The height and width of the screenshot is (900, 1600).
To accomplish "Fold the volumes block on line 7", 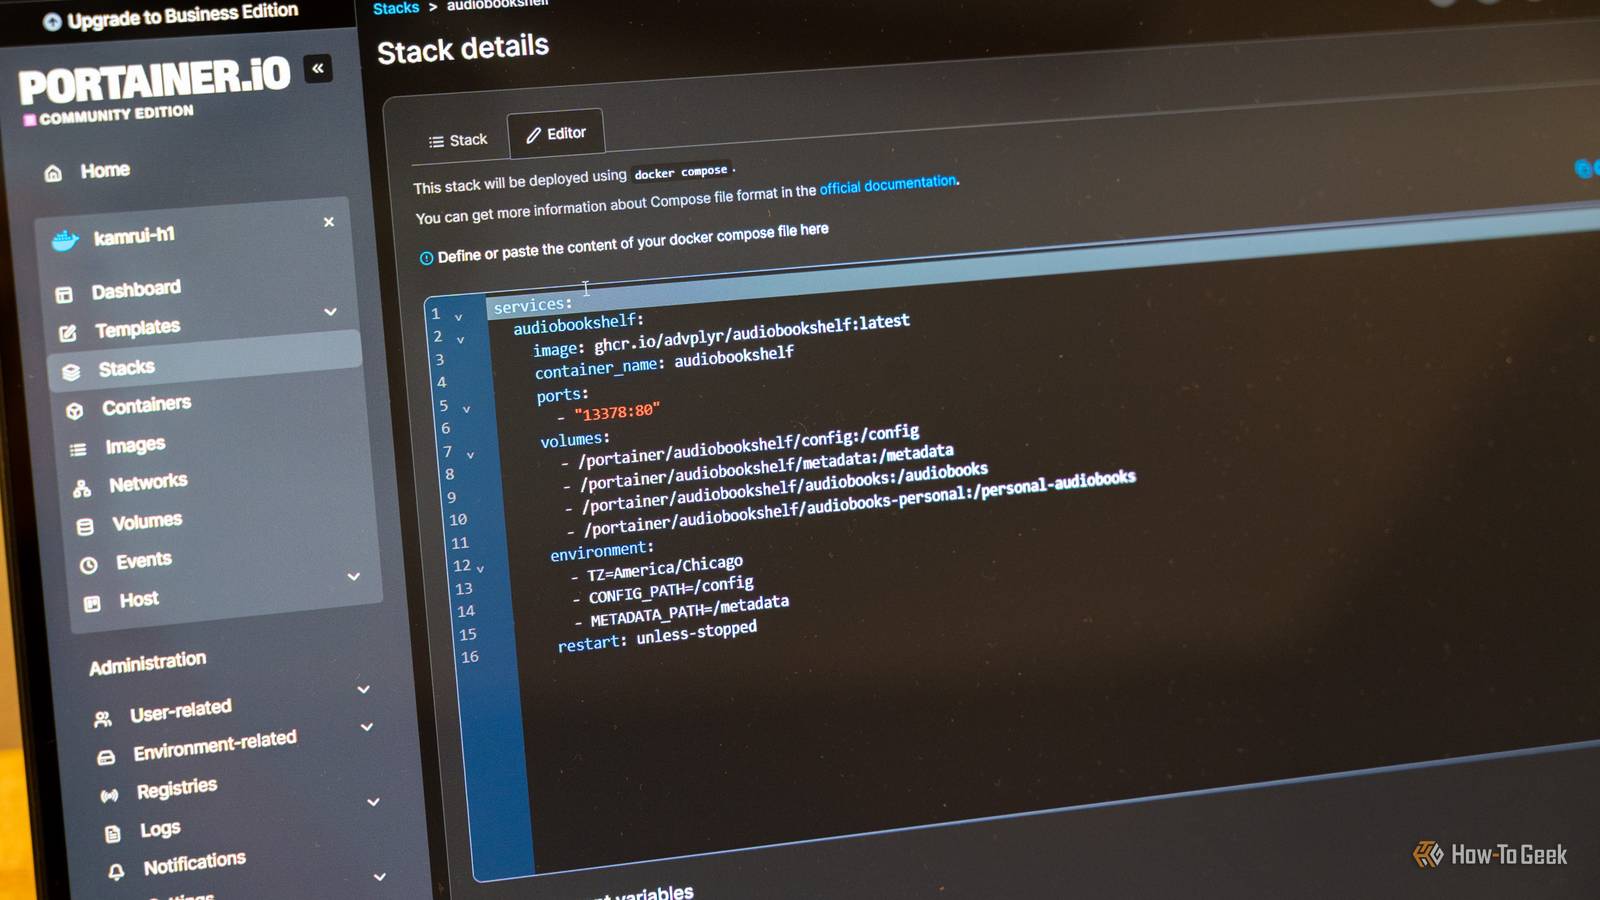I will 470,455.
